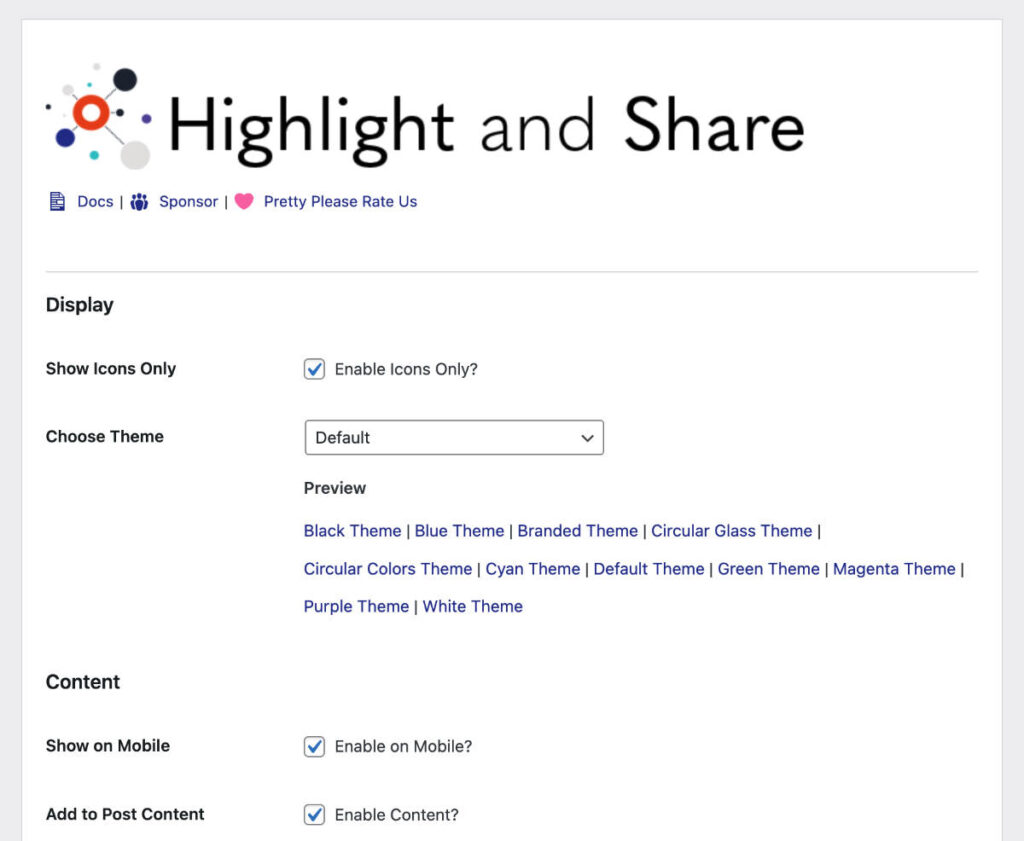Screen dimensions: 1024x841
Task: Toggle Enable Content checkbox
Action: (314, 814)
